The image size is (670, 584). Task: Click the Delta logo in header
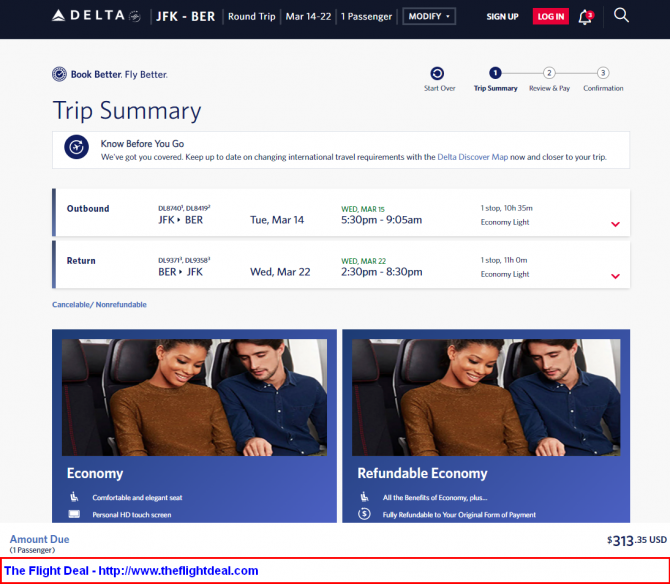pyautogui.click(x=96, y=16)
